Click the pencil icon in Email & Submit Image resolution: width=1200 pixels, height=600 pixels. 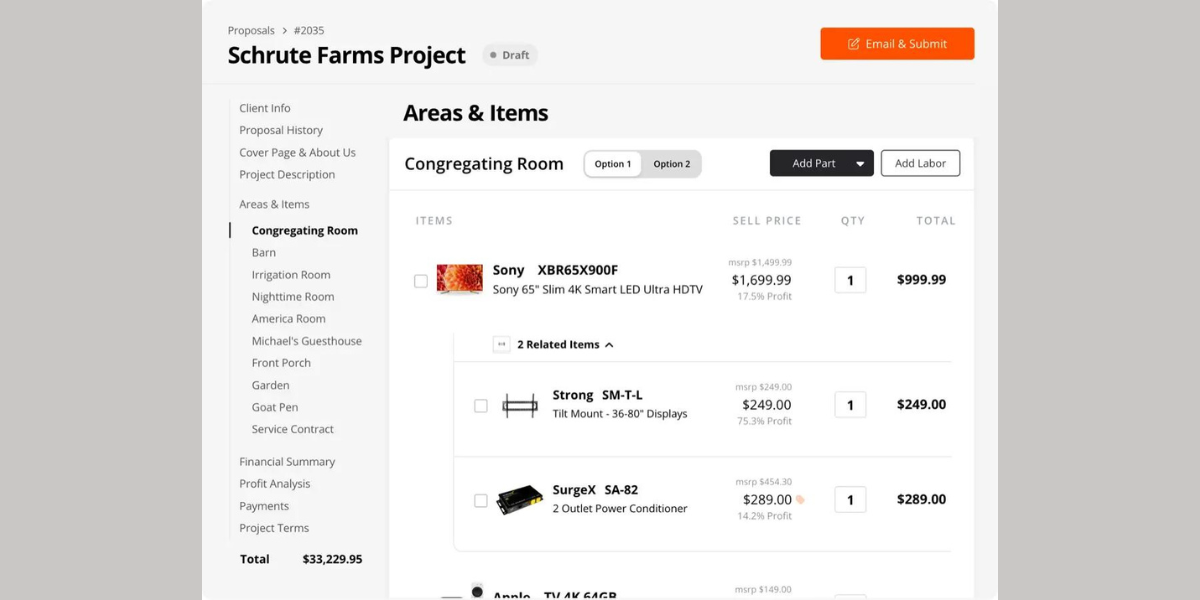[x=853, y=44]
